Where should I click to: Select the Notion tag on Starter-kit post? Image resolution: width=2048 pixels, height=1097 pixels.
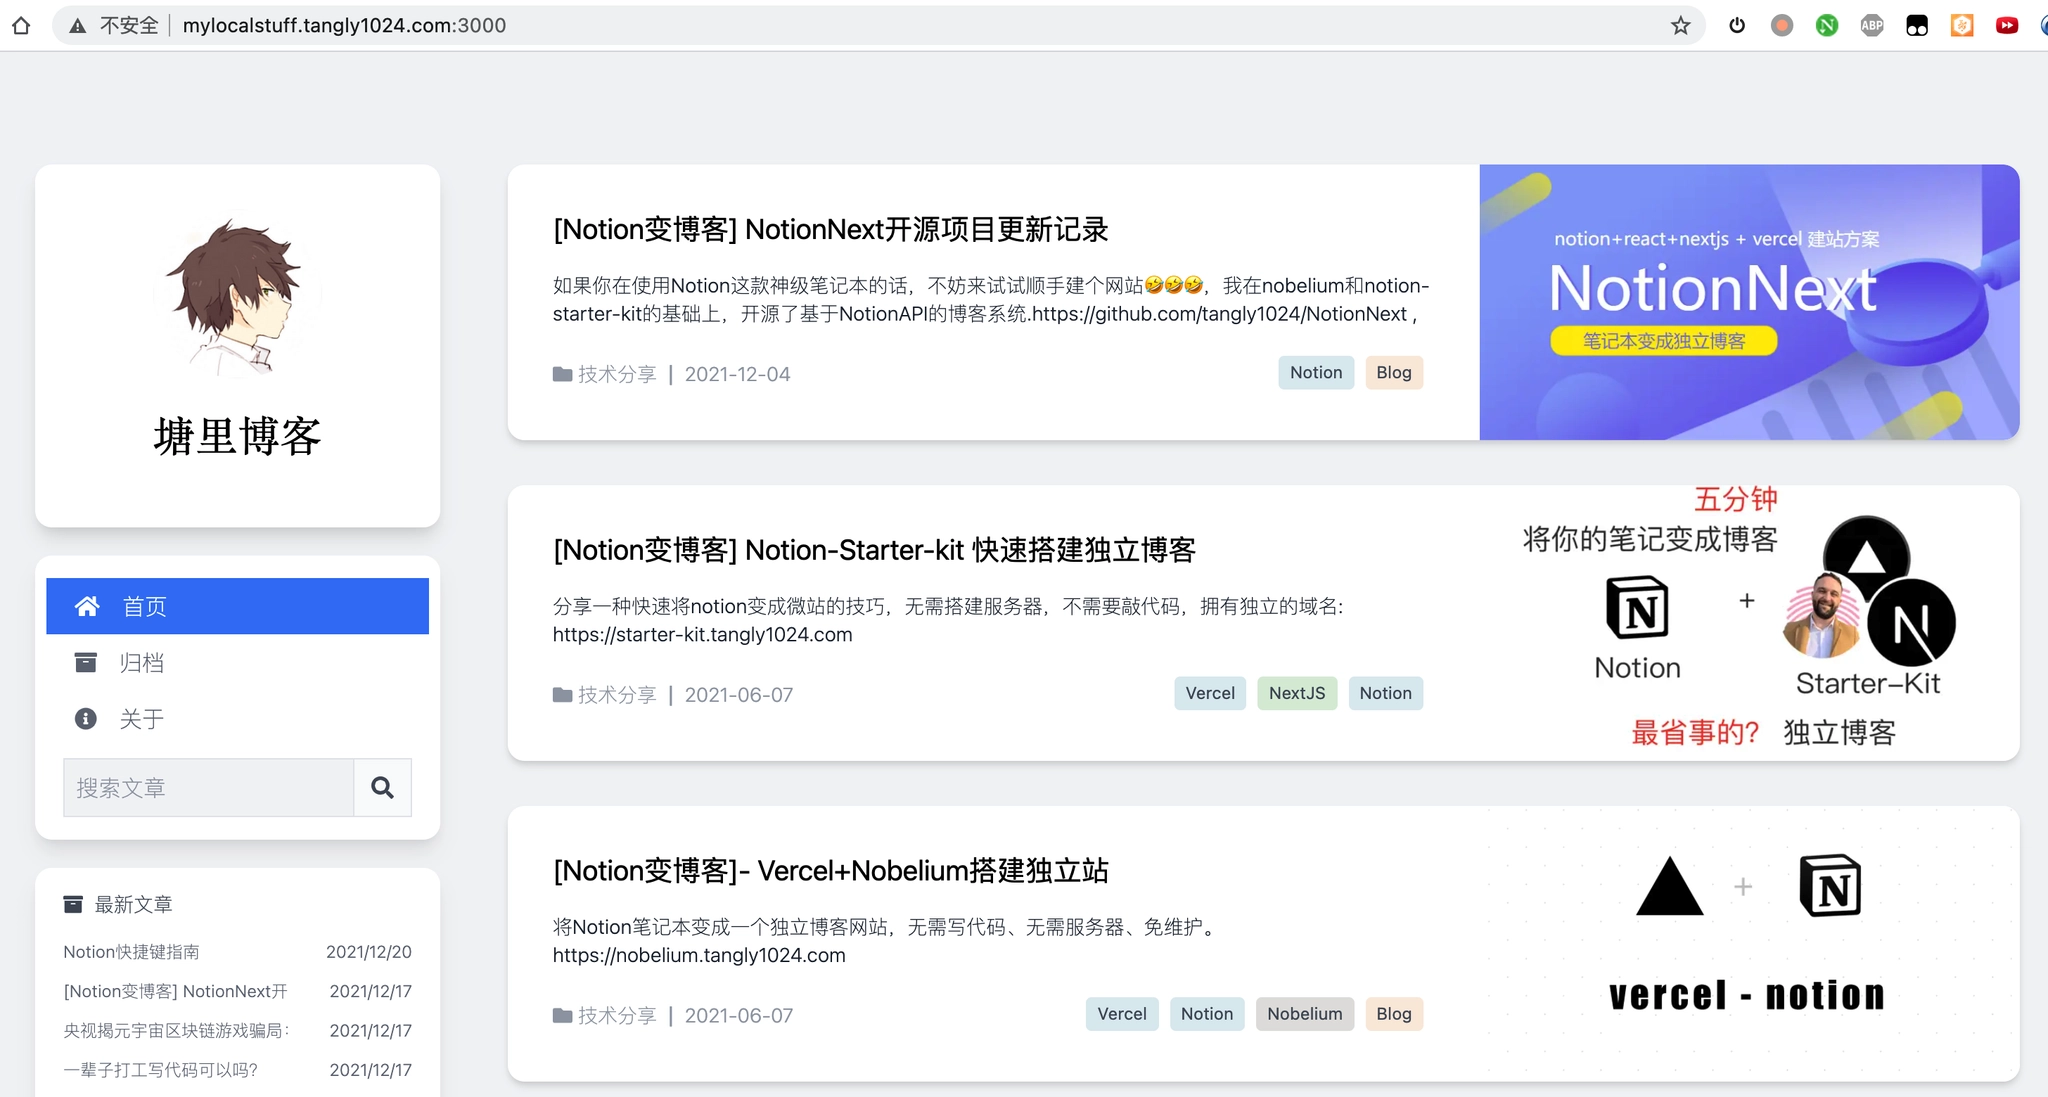click(x=1385, y=693)
